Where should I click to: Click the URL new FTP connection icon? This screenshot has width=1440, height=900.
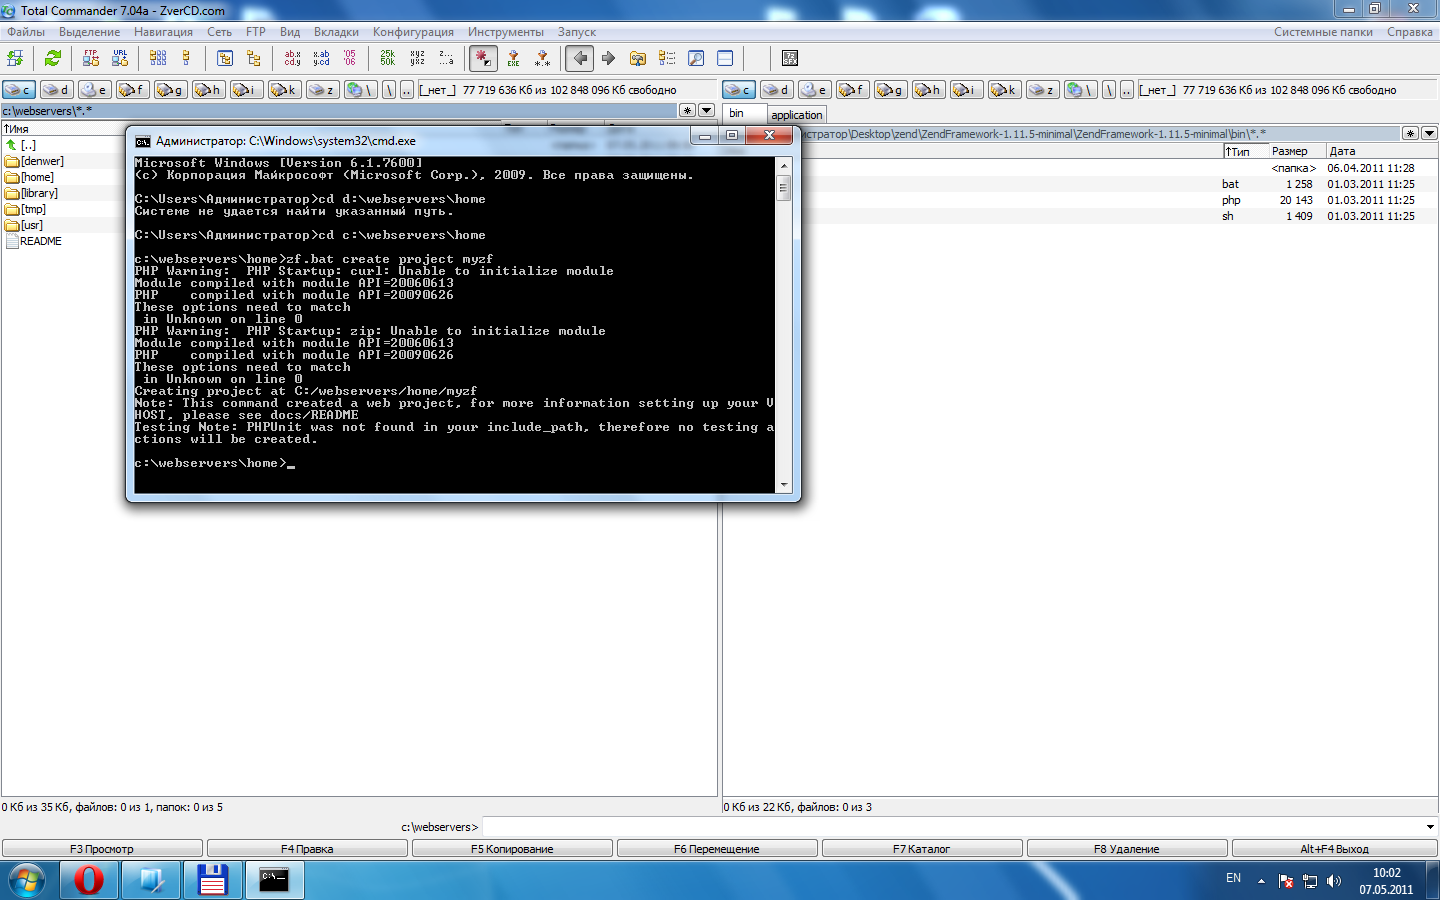(x=120, y=59)
